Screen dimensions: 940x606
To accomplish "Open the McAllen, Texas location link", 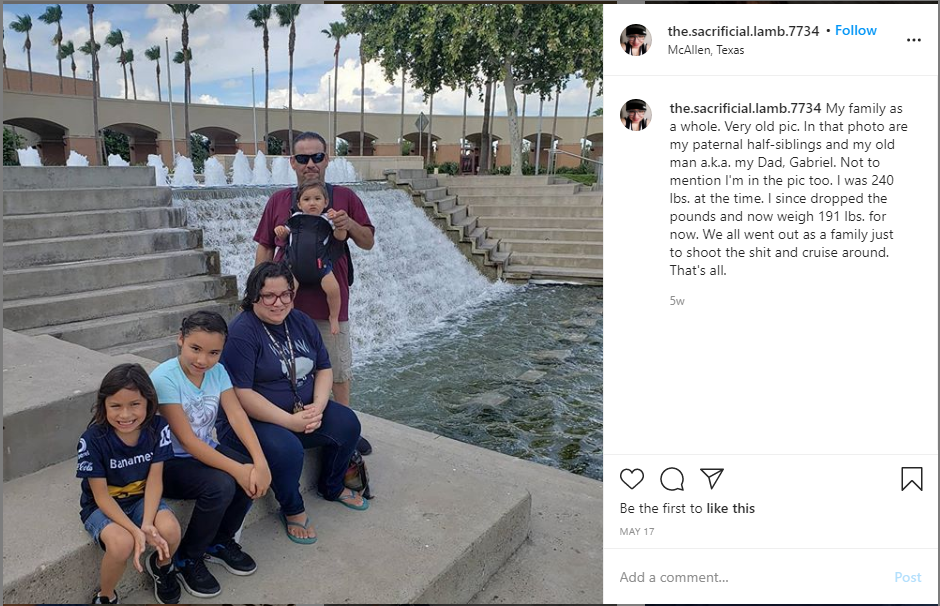I will [706, 50].
